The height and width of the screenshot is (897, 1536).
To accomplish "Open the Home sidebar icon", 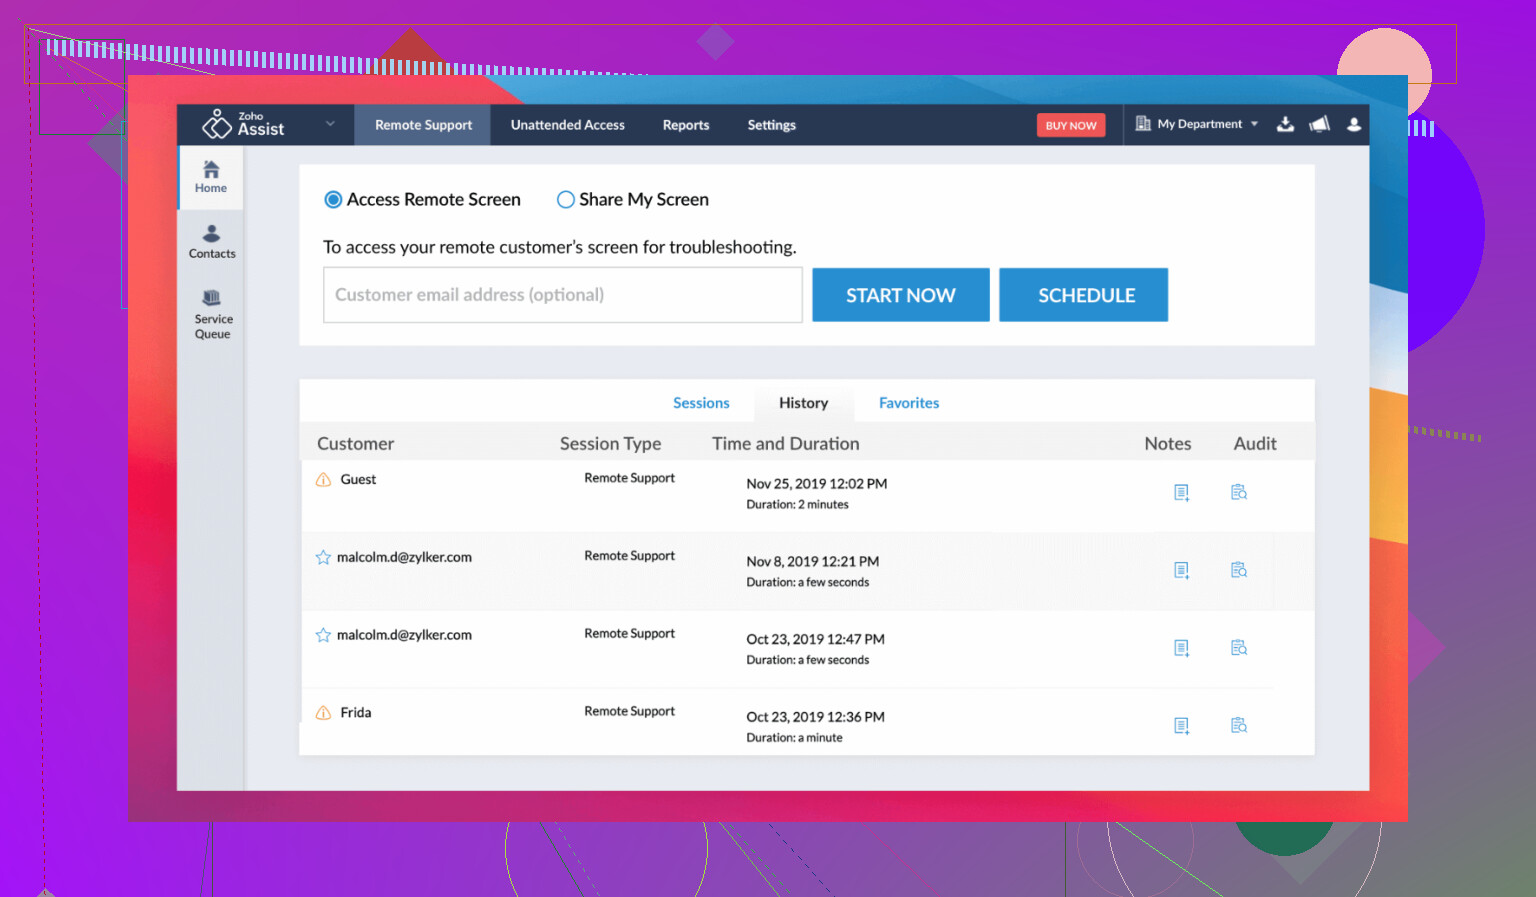I will (211, 177).
